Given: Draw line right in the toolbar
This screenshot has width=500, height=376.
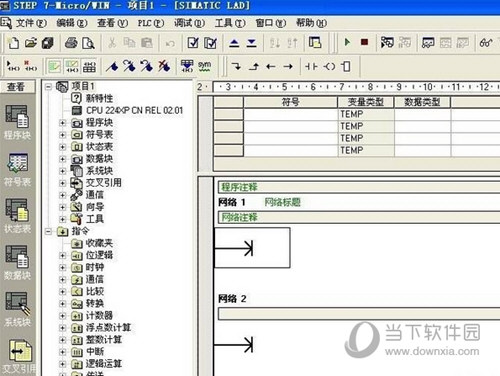Looking at the screenshot, I should 288,67.
